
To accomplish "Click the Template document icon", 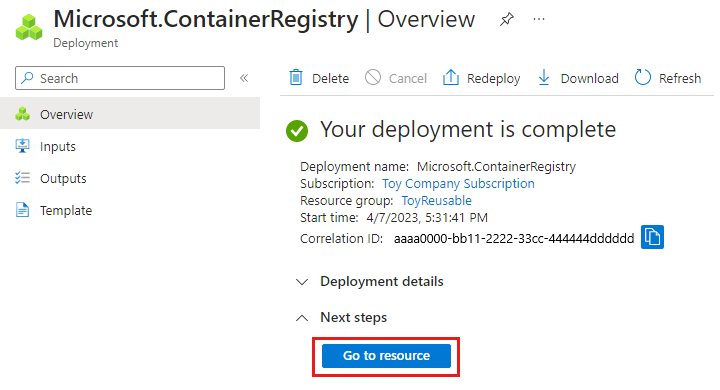I will [x=22, y=210].
